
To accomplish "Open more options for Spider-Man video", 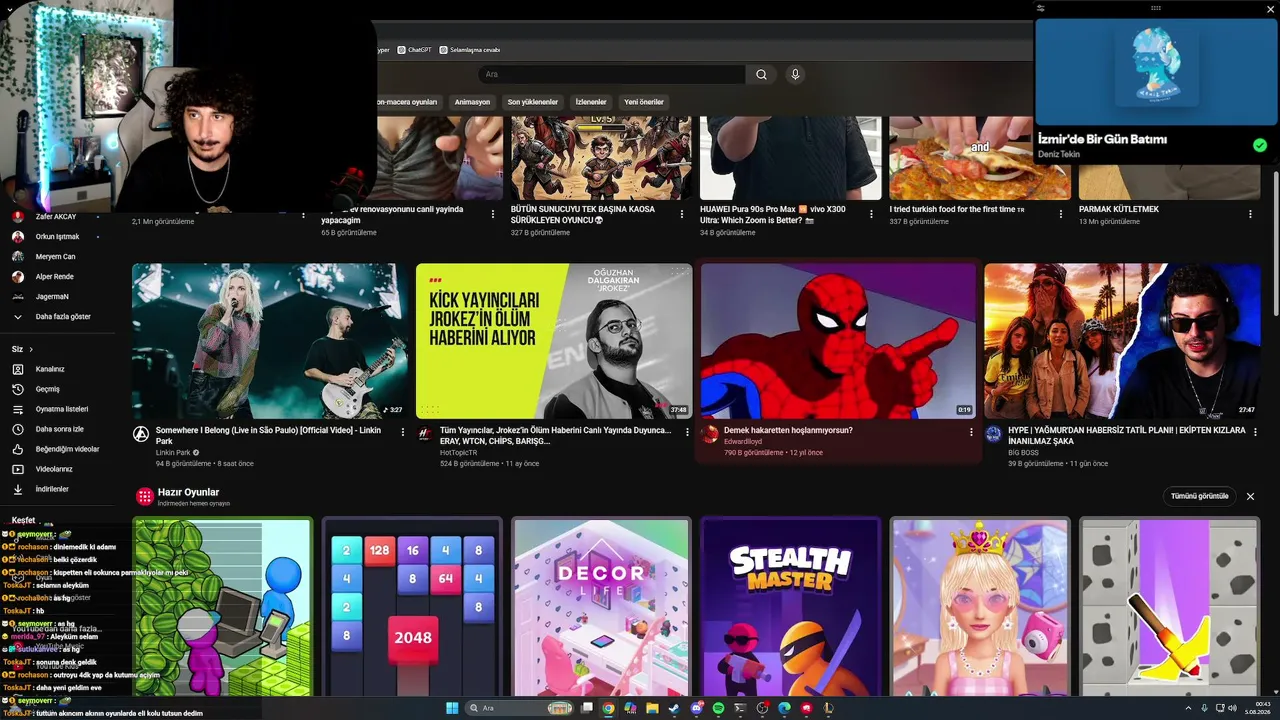I will click(971, 432).
